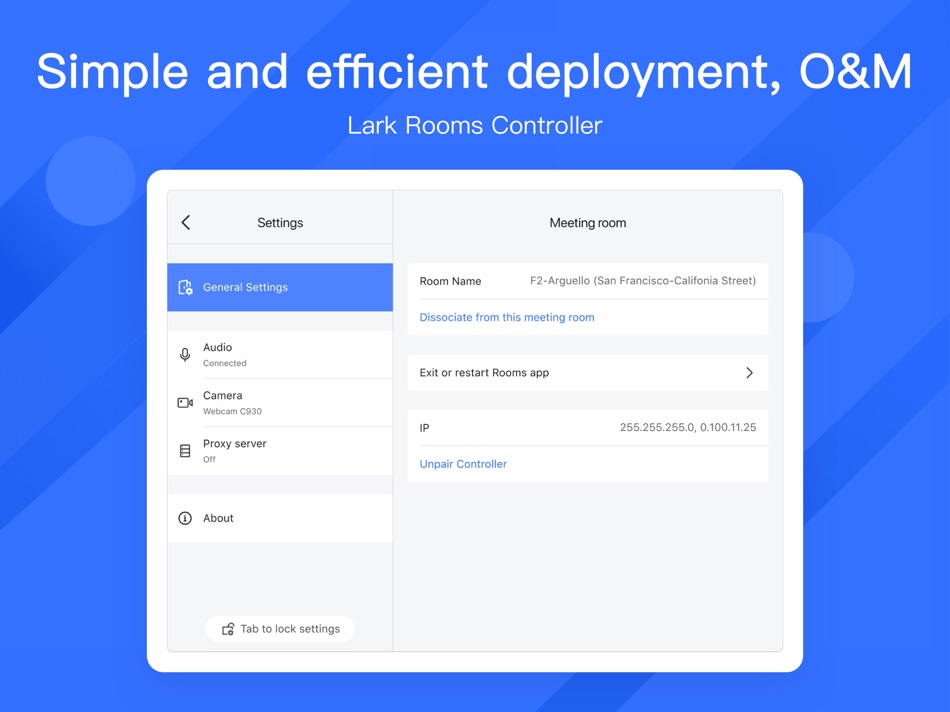Click the Meeting room header title

588,222
